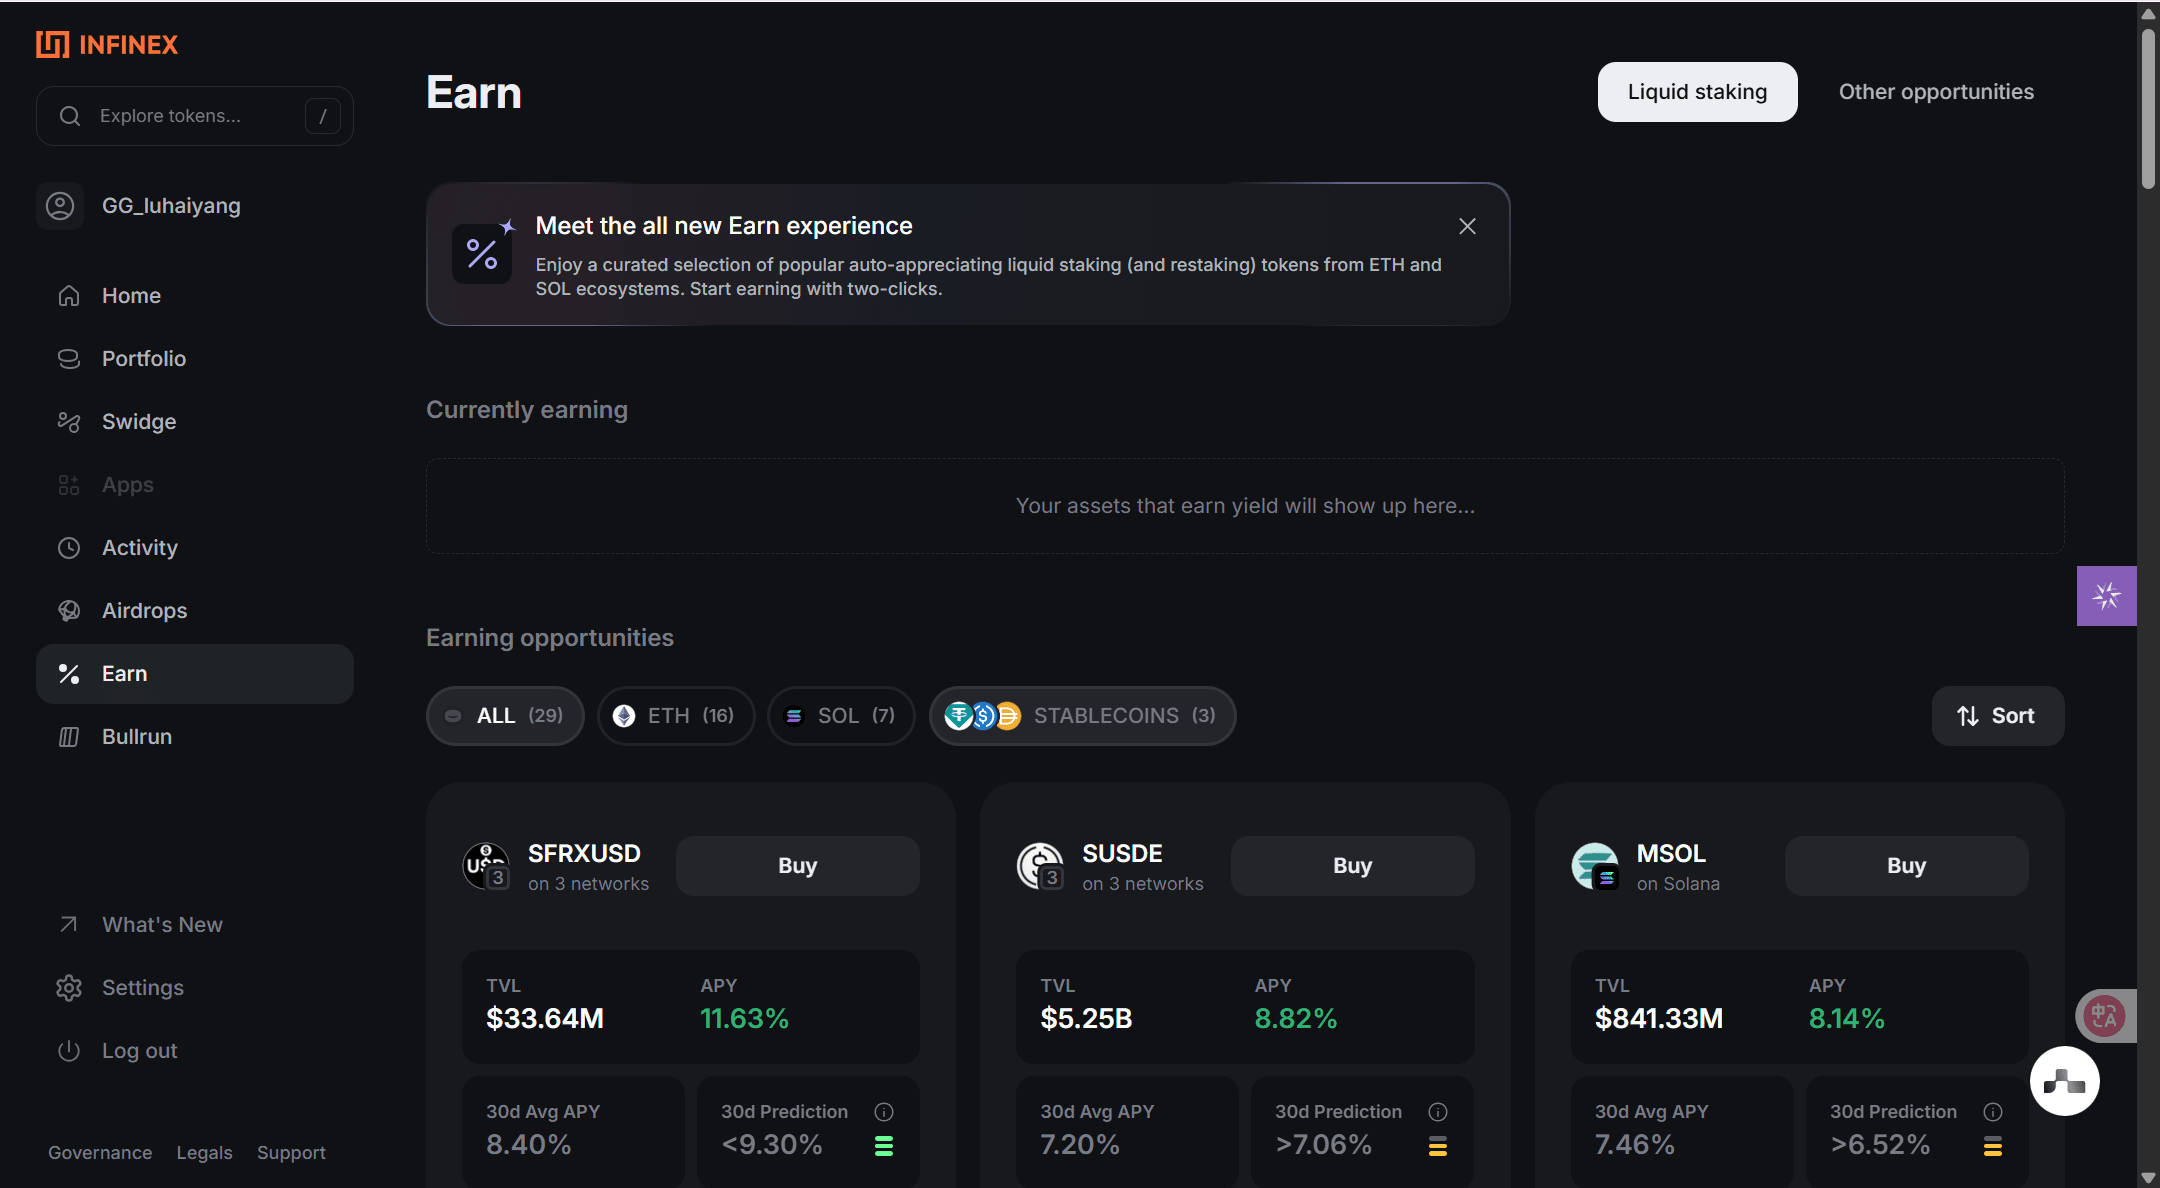Viewport: 2160px width, 1188px height.
Task: Click the SFRXUSD token logo
Action: [487, 866]
